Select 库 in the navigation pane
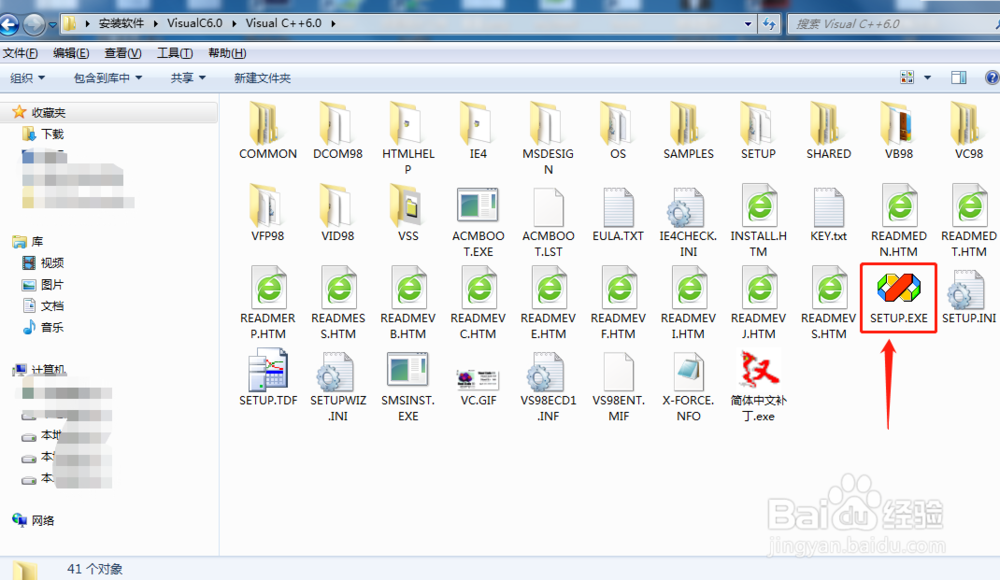Screen dimensions: 1000x580 [37, 241]
